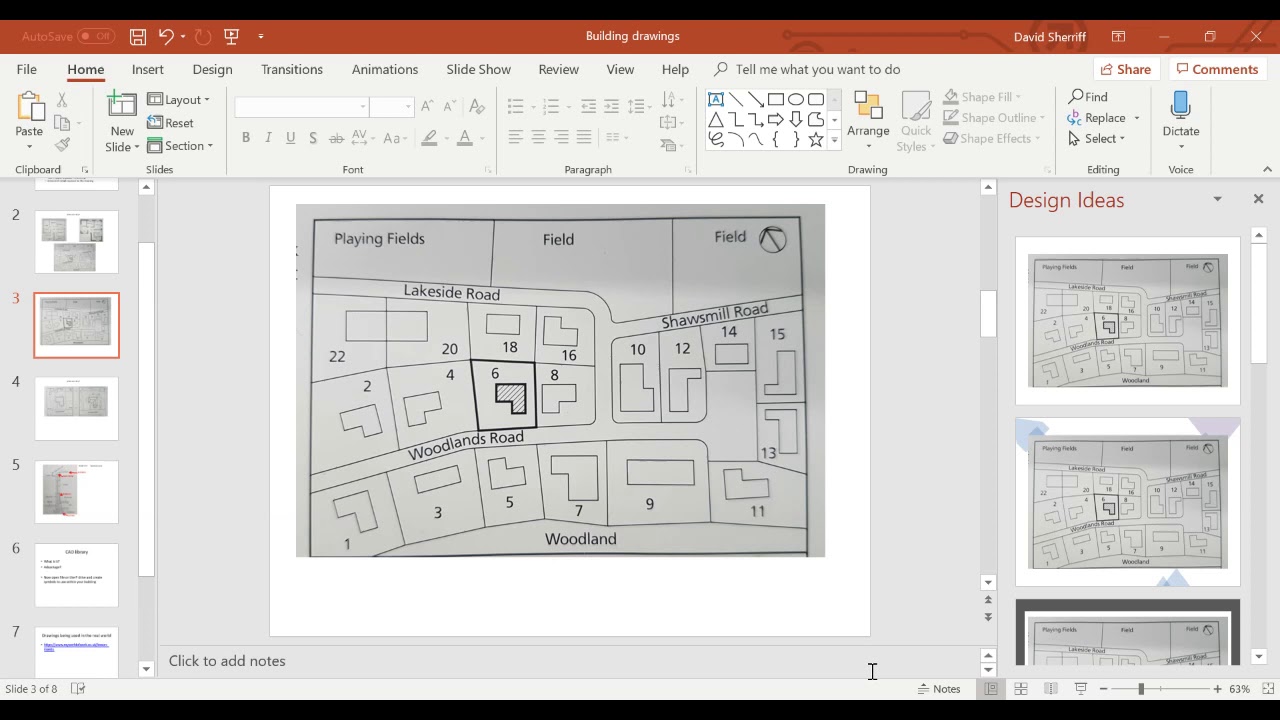1280x720 pixels.
Task: Click the Format Painter brush
Action: pos(62,145)
